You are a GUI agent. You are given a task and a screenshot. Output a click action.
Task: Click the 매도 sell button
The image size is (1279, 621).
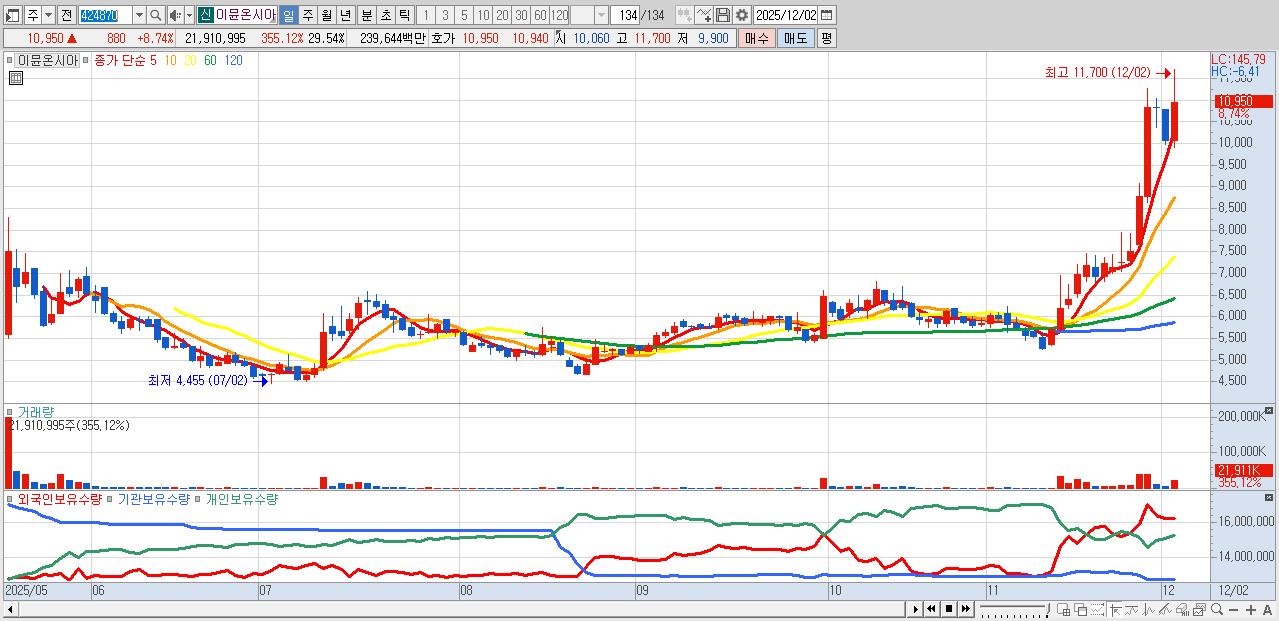coord(796,38)
